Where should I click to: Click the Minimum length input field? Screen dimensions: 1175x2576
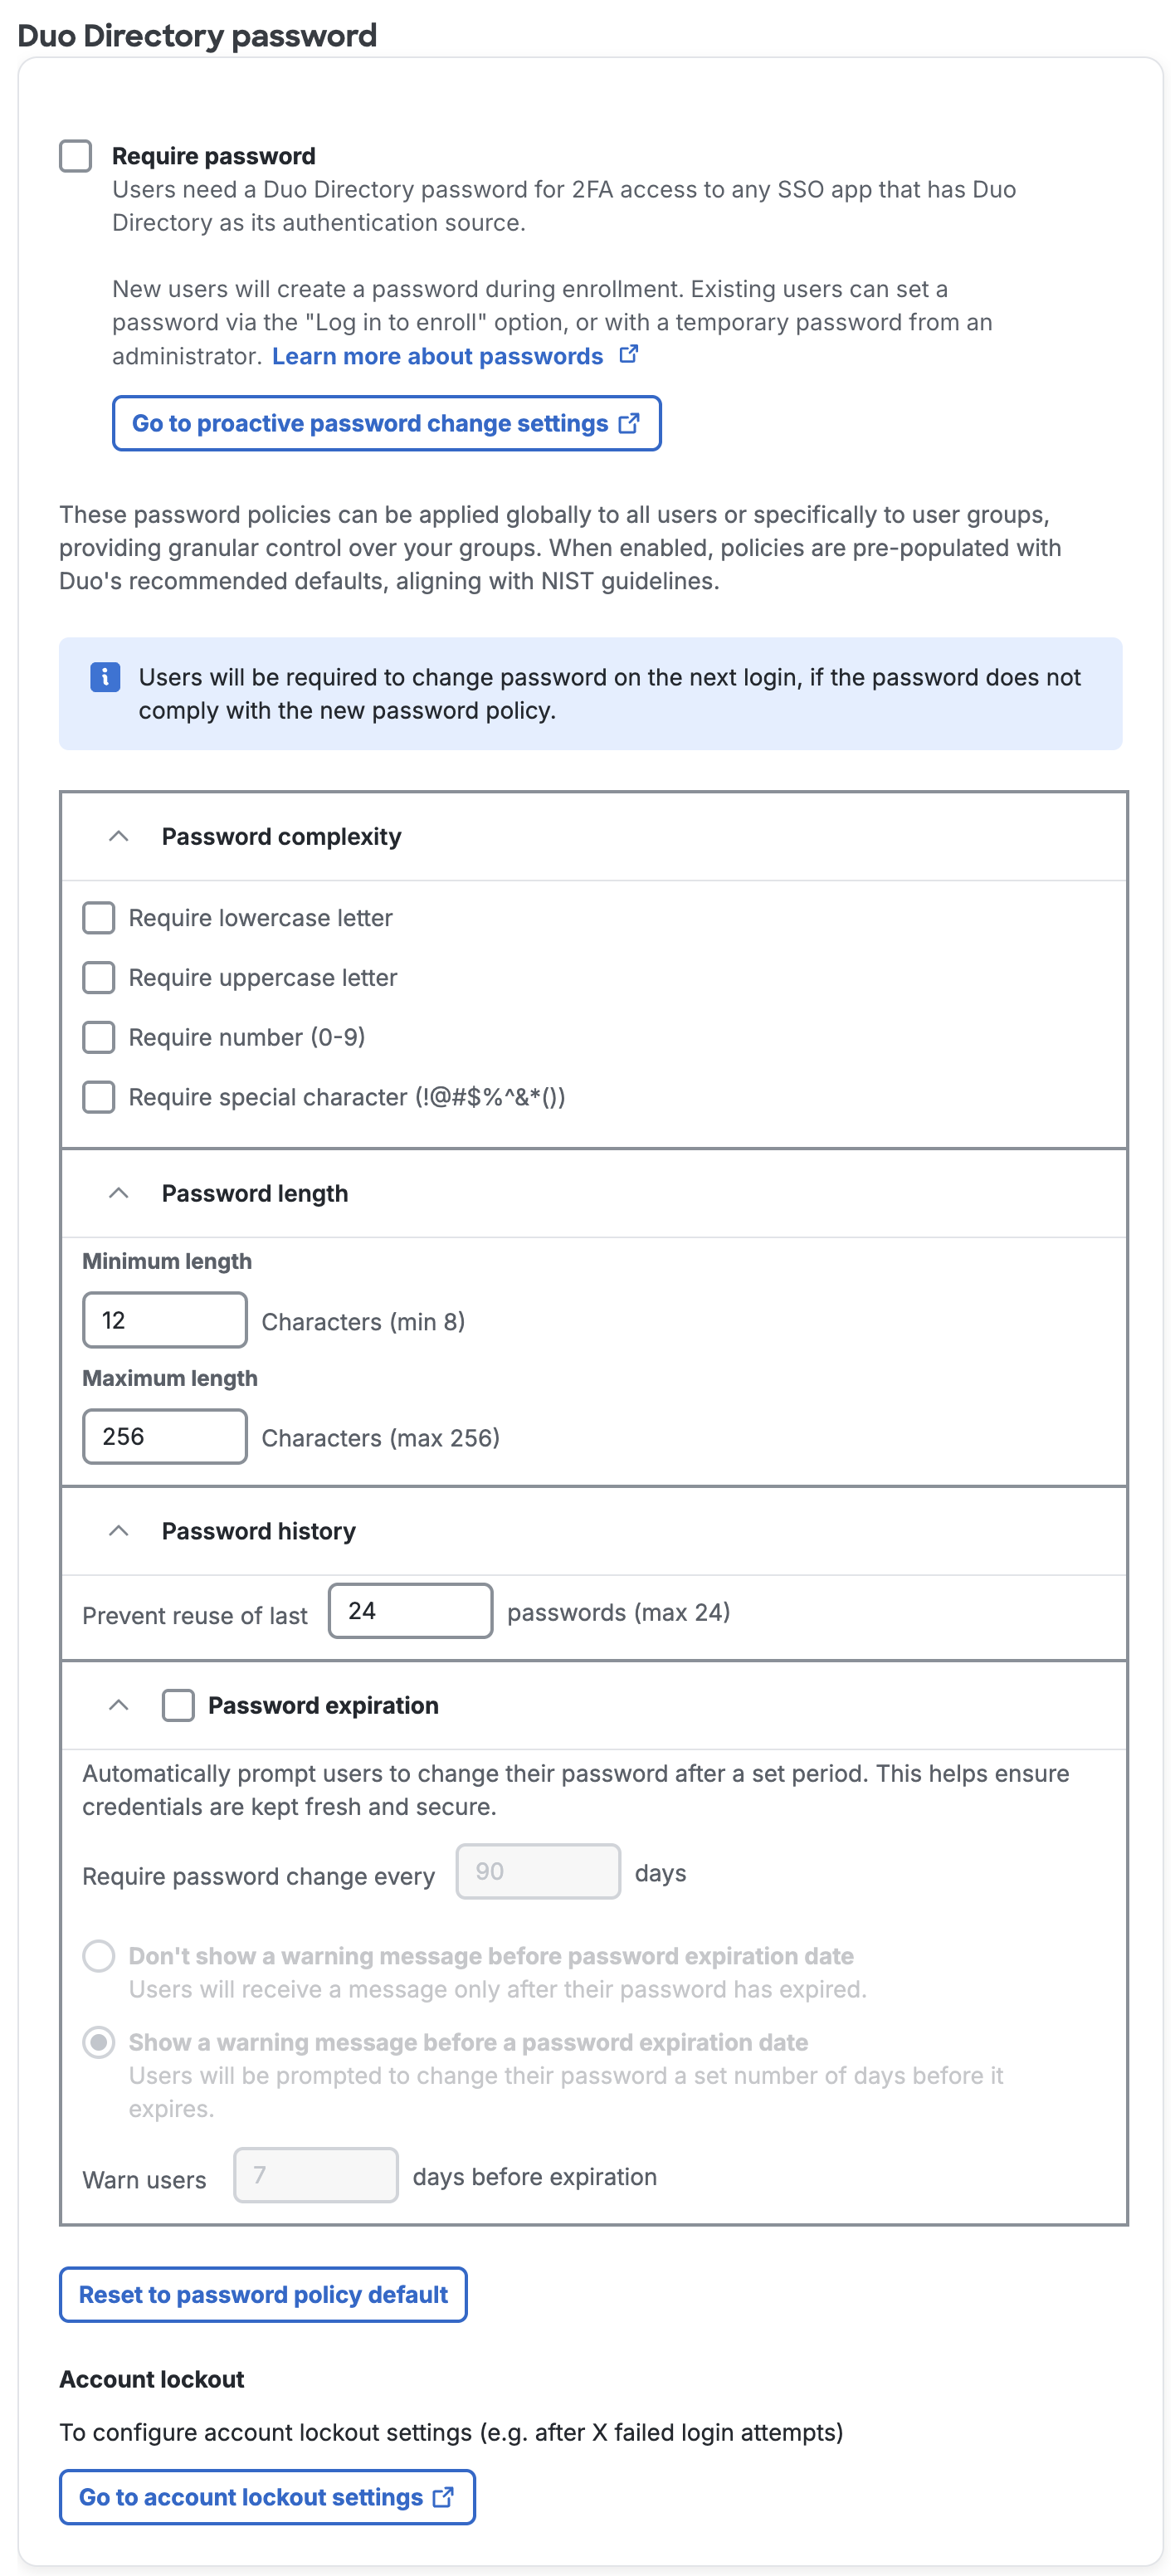tap(165, 1320)
